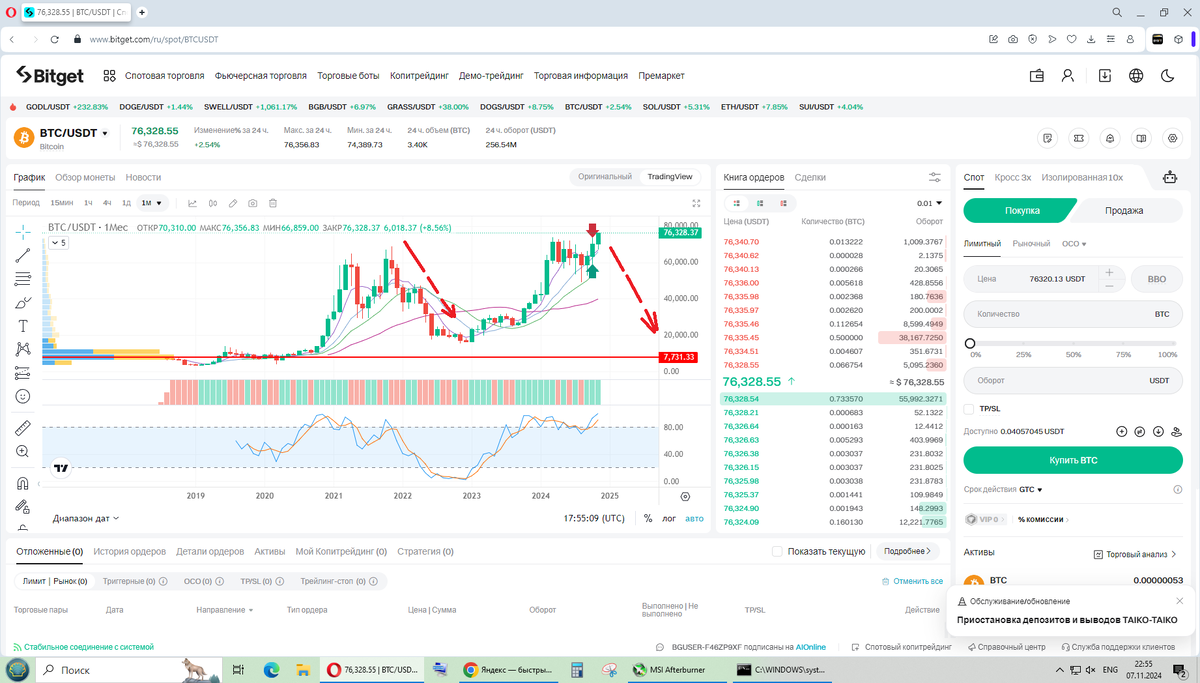The image size is (1200, 683).
Task: Select the 15мин timeframe
Action: 62,203
